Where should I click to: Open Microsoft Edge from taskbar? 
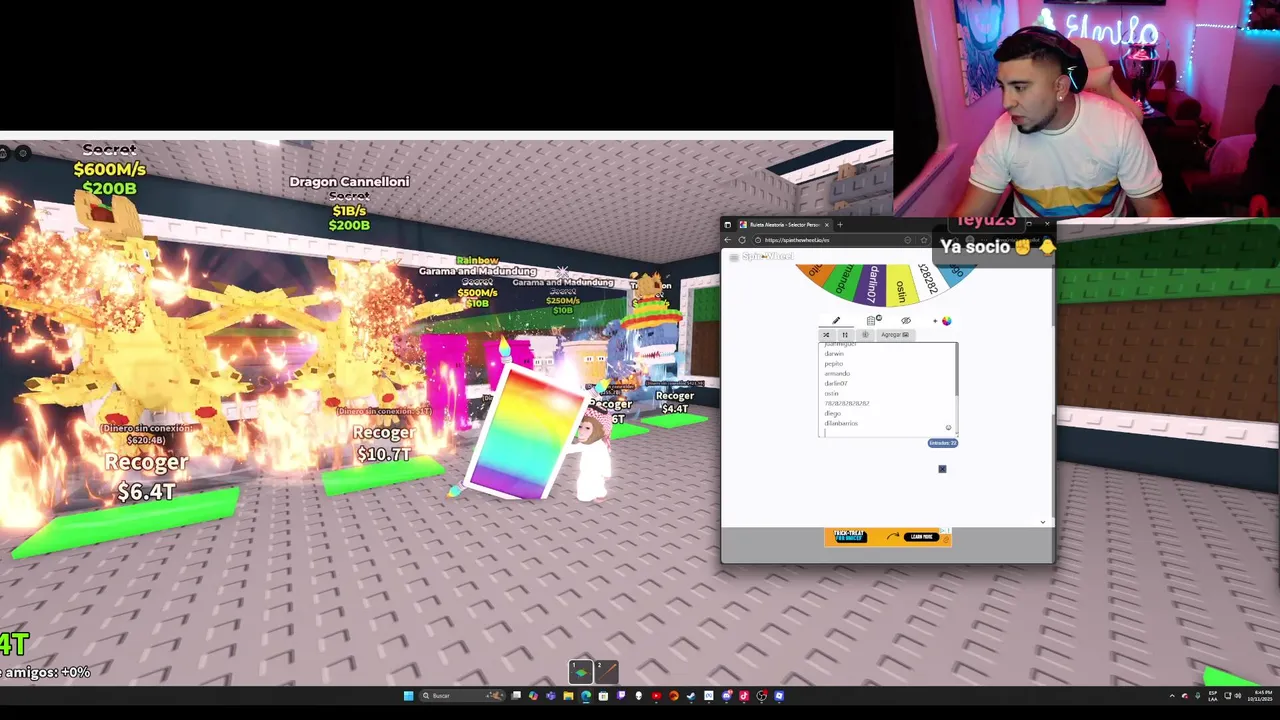pos(586,696)
